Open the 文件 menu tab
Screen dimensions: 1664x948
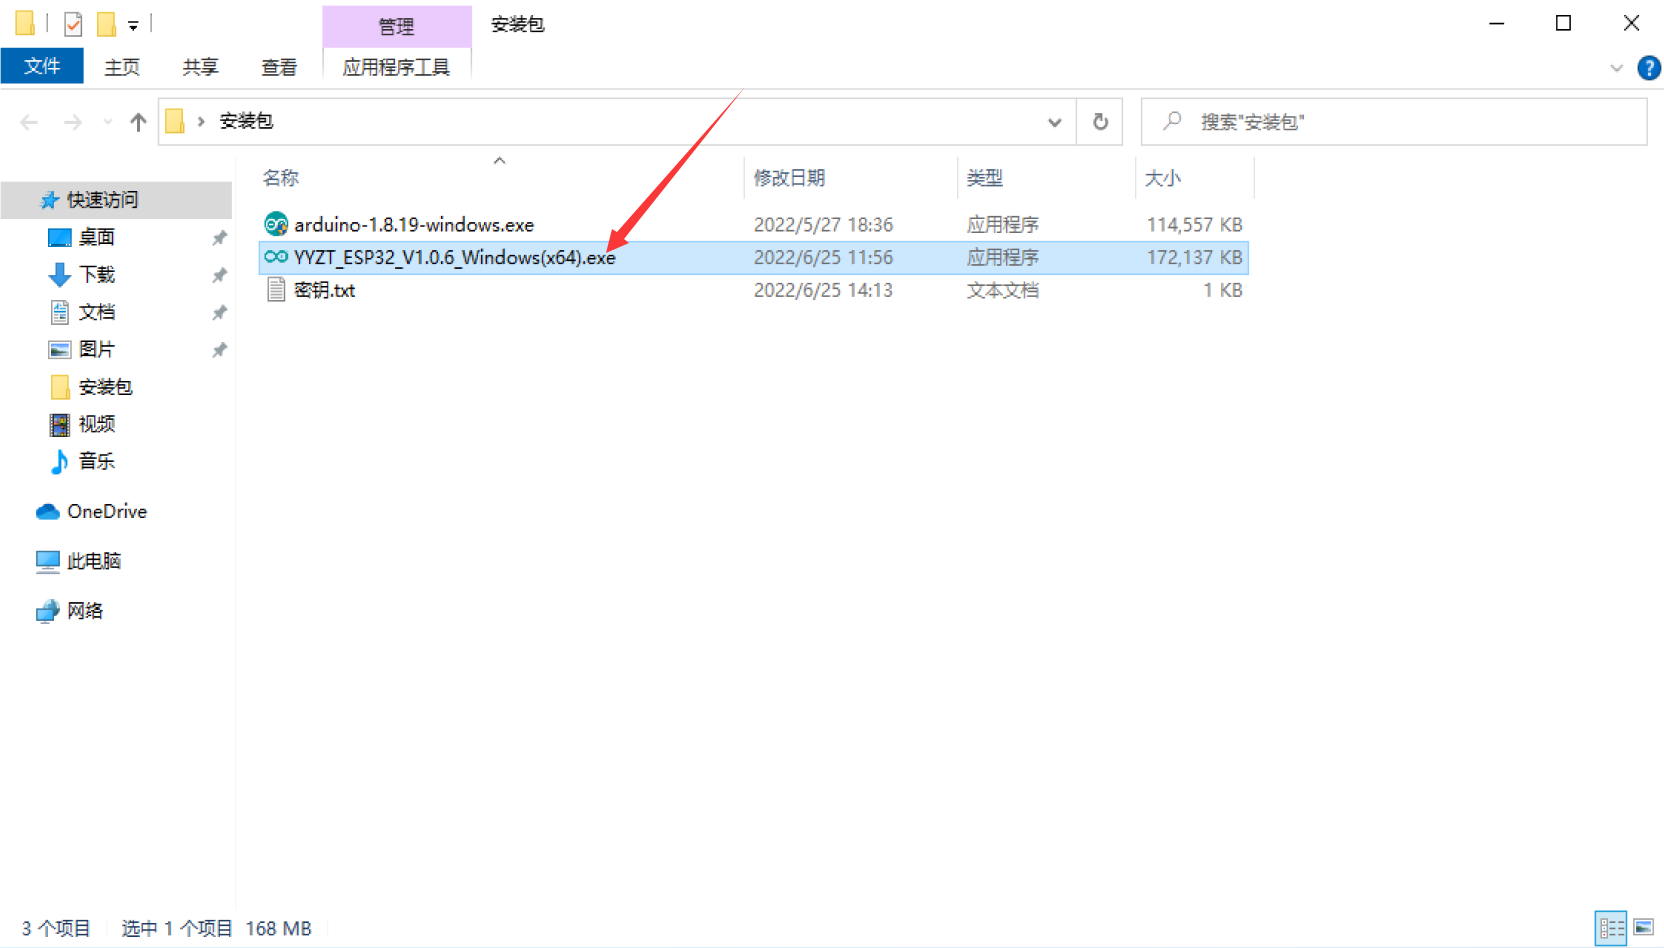click(x=42, y=66)
